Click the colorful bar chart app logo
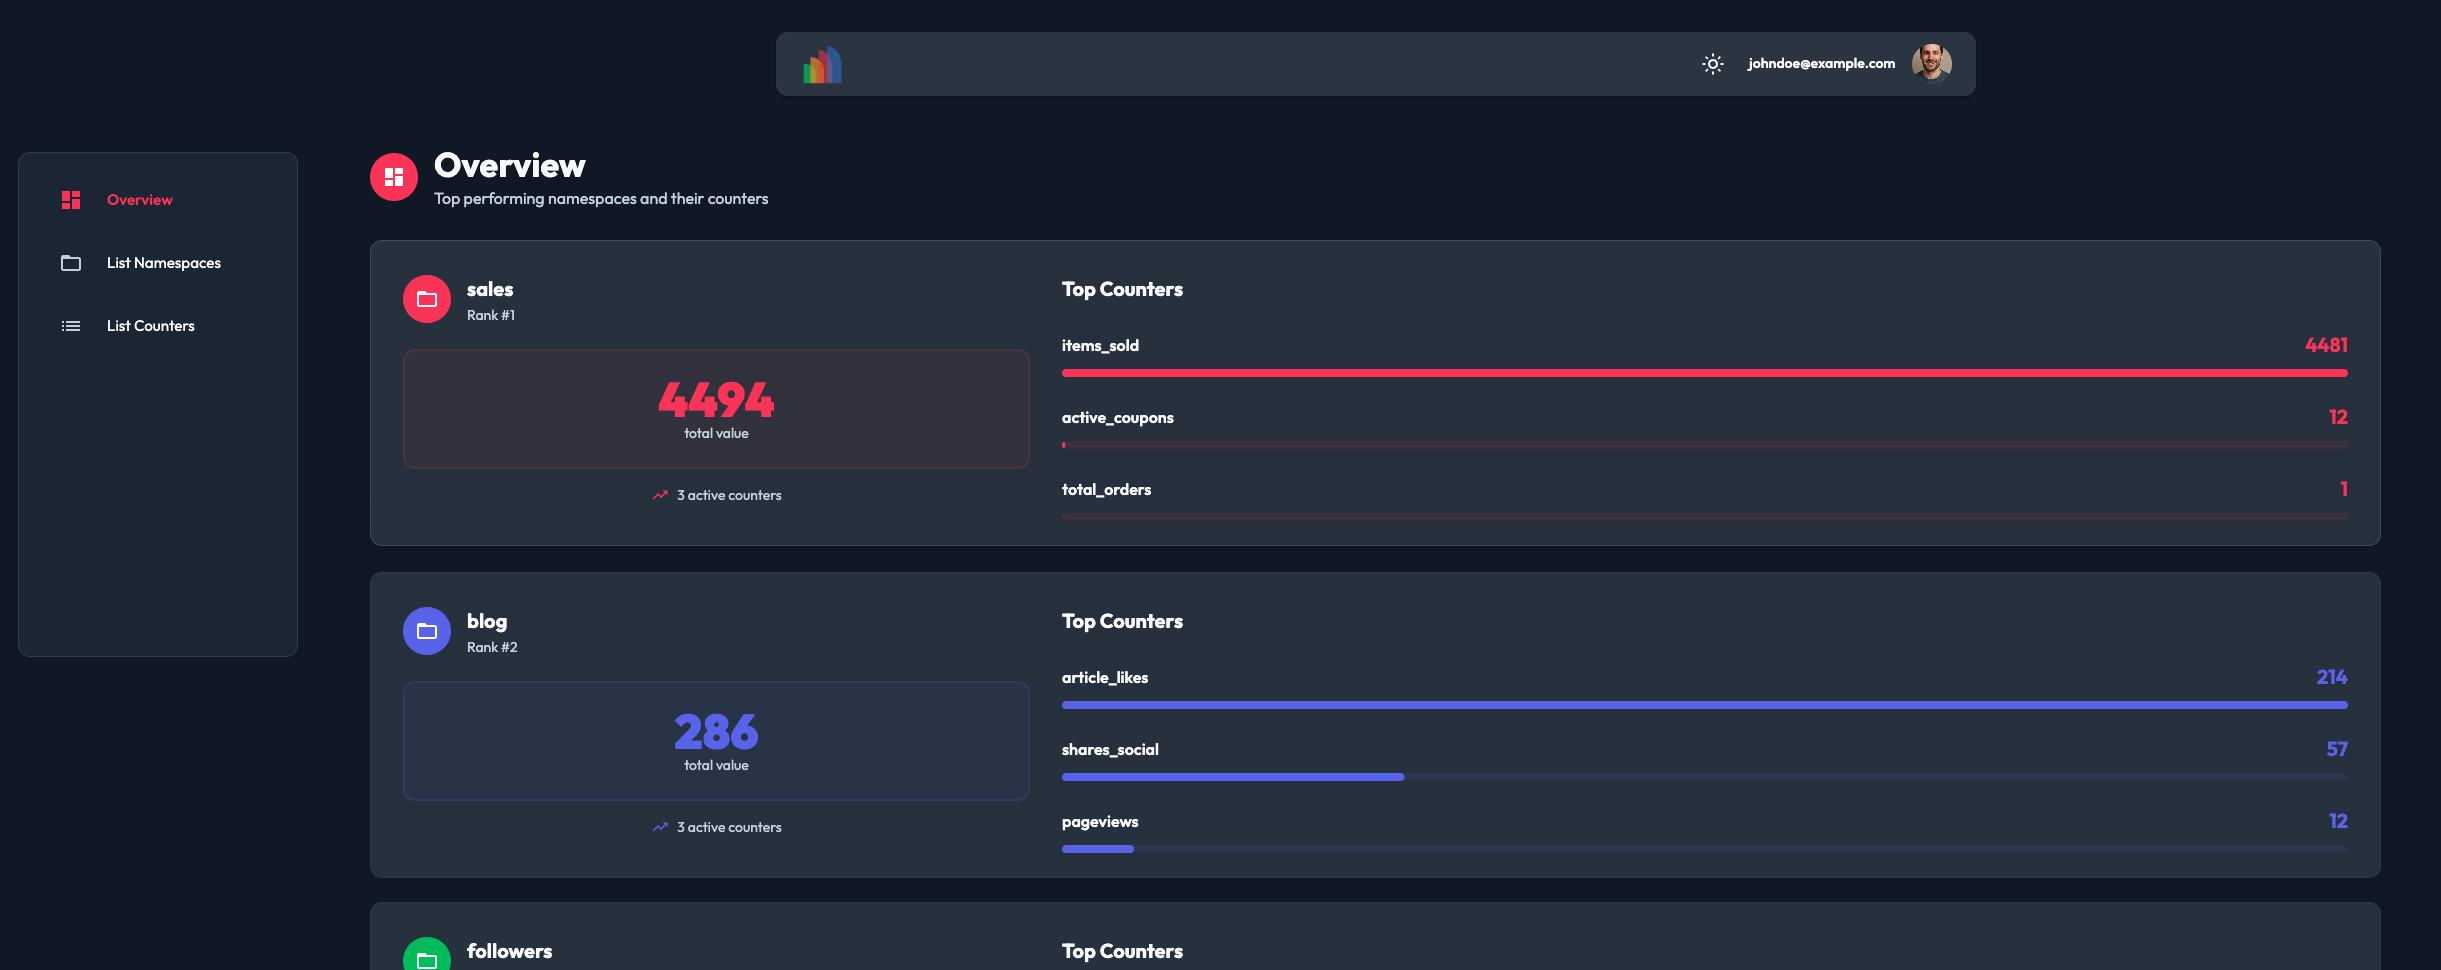2441x970 pixels. tap(822, 65)
